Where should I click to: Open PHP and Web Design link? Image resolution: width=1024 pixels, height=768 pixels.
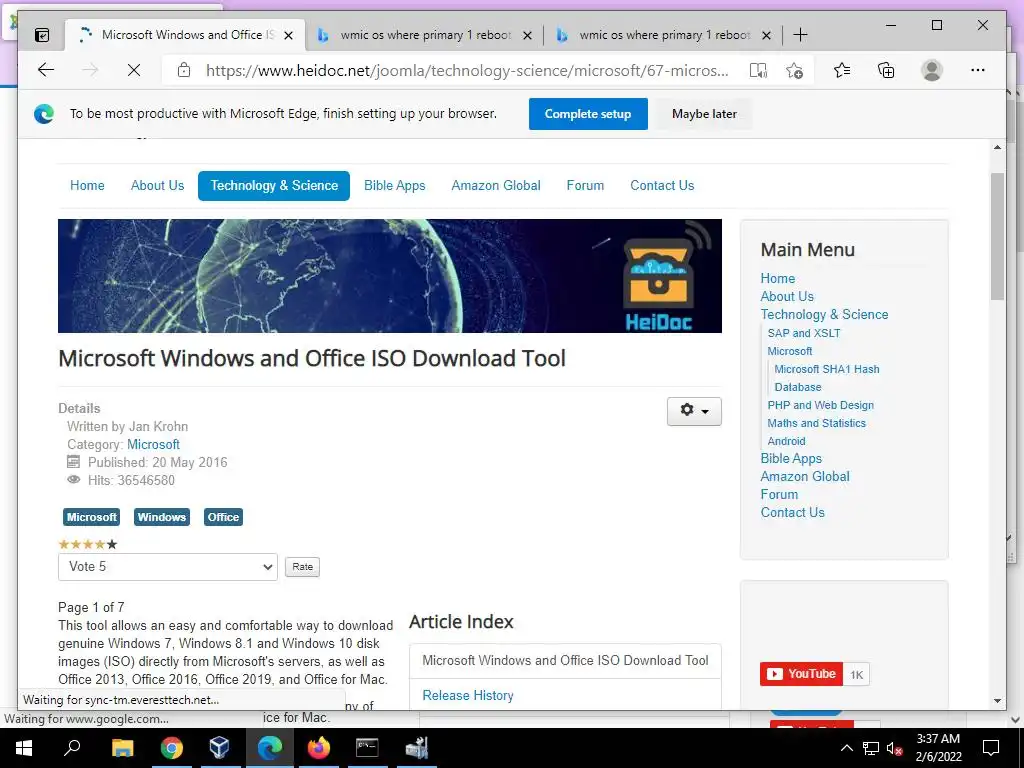820,406
